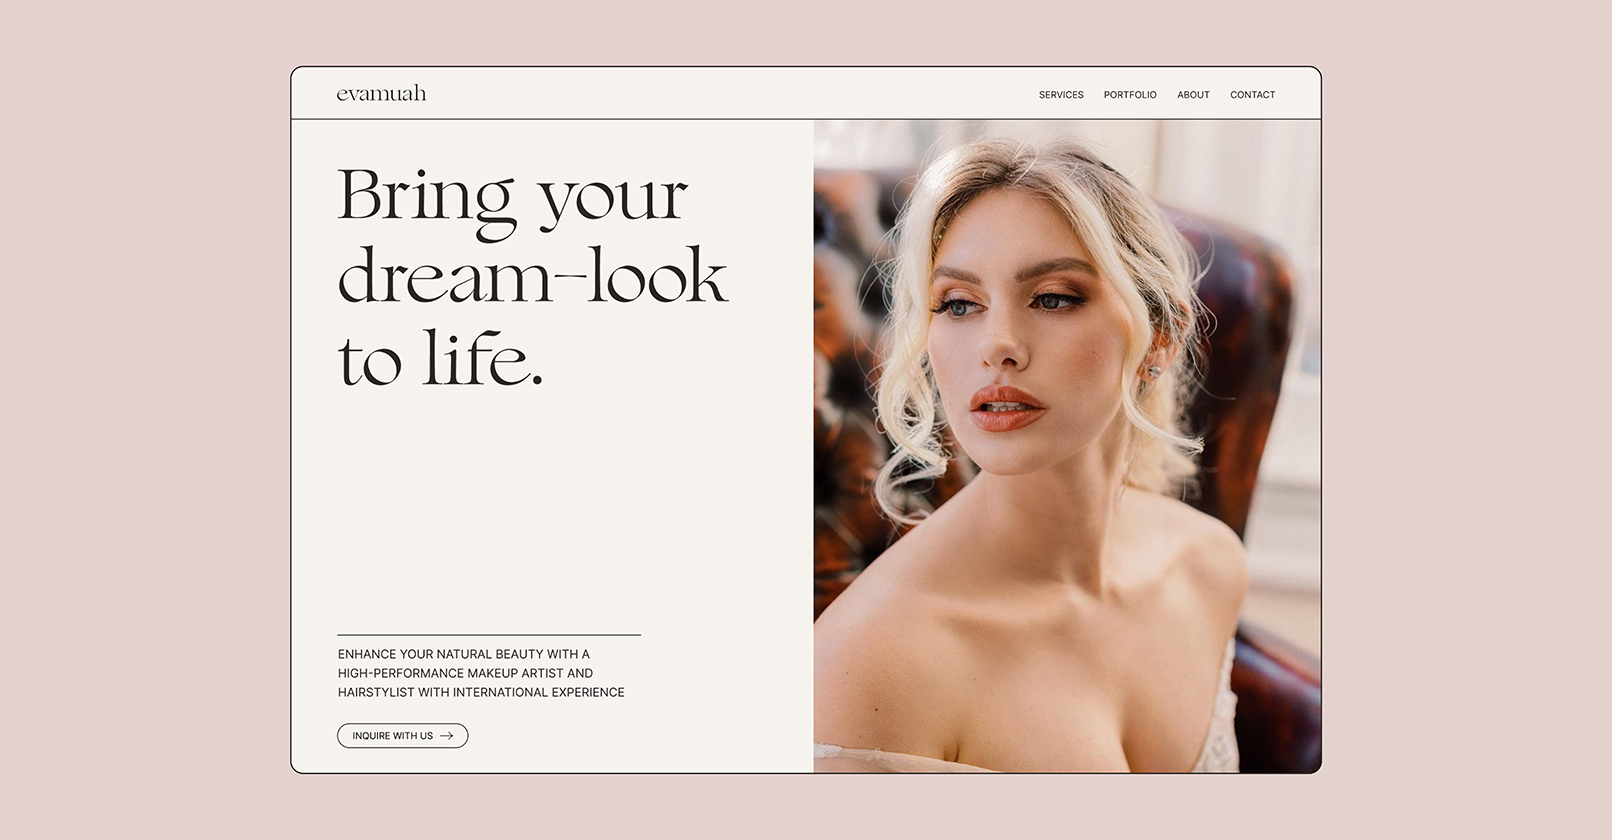
Task: Click the 'Enhance your natural beauty' tagline text
Action: point(481,673)
